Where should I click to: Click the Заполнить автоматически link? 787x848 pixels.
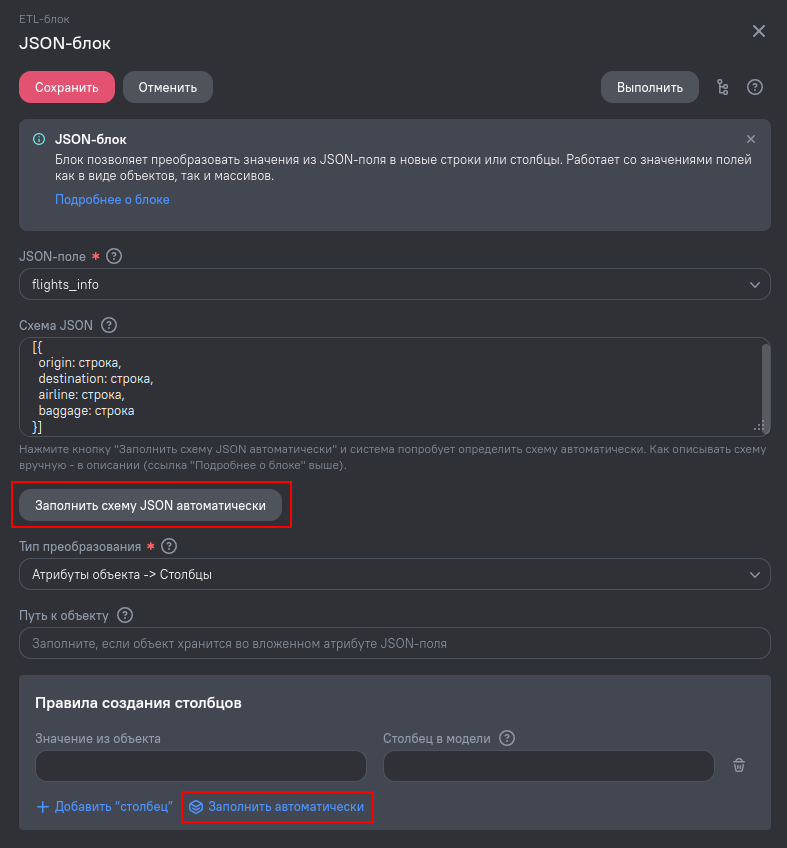tap(276, 806)
